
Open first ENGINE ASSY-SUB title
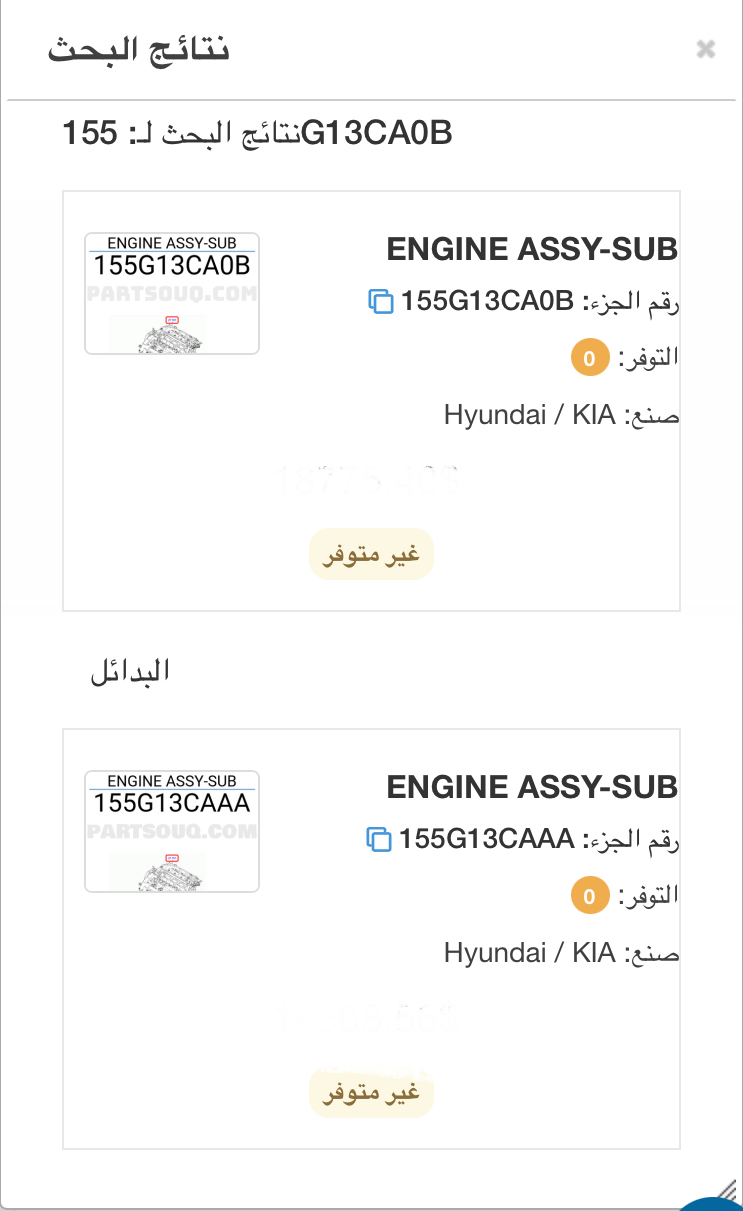(532, 250)
